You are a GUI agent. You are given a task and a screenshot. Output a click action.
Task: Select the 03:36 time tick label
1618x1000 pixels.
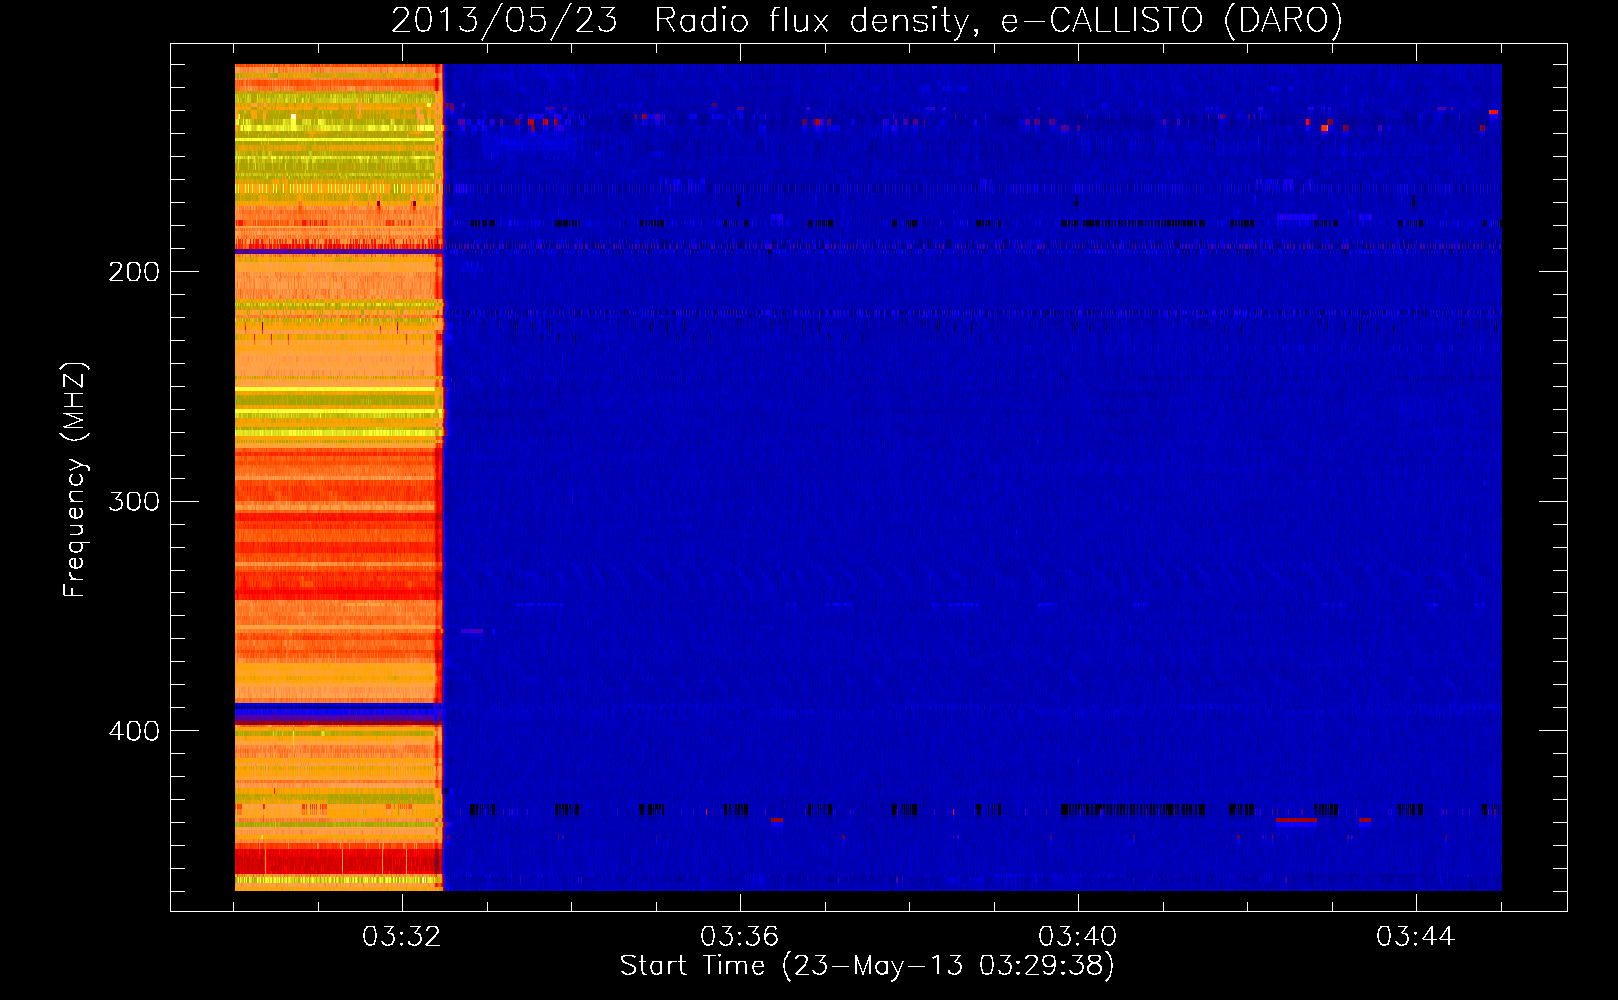740,937
